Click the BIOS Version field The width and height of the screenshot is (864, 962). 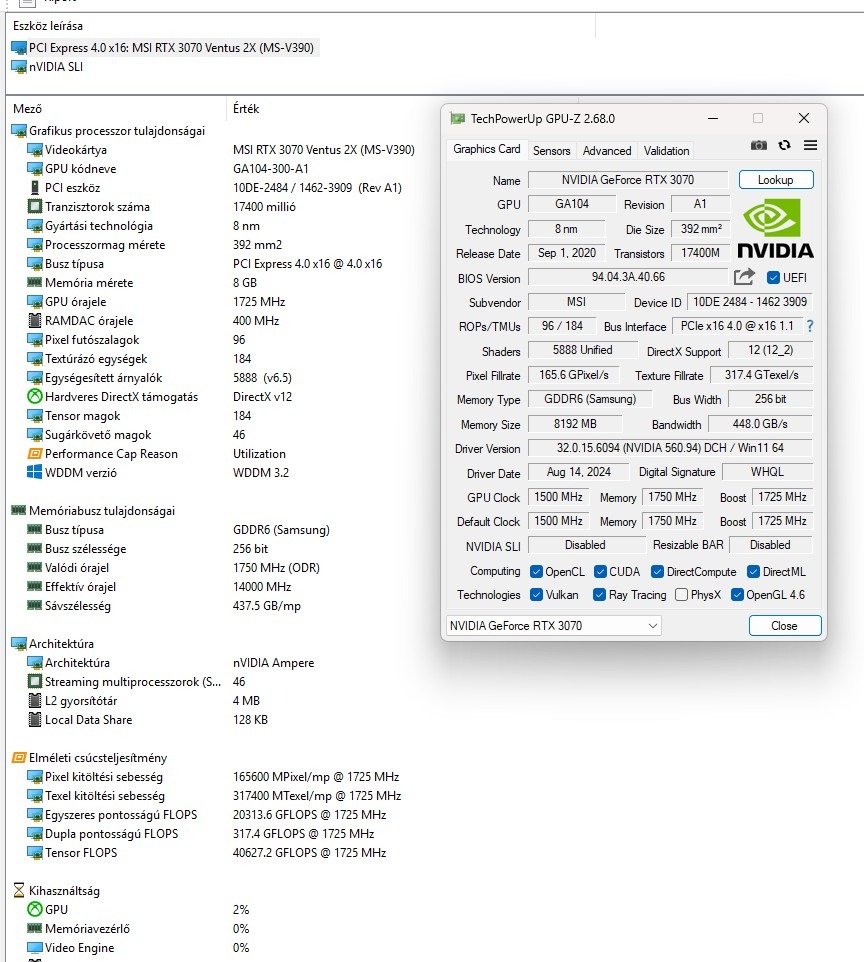click(628, 277)
